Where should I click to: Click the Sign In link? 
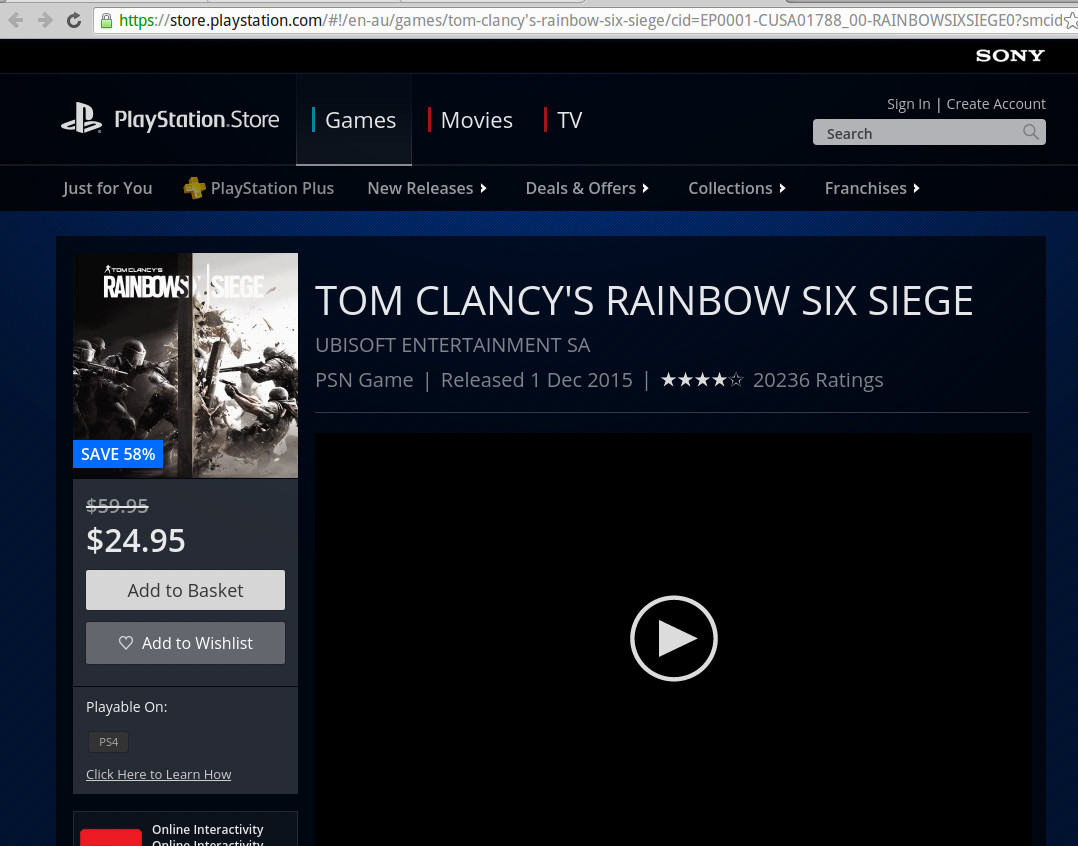(x=908, y=104)
